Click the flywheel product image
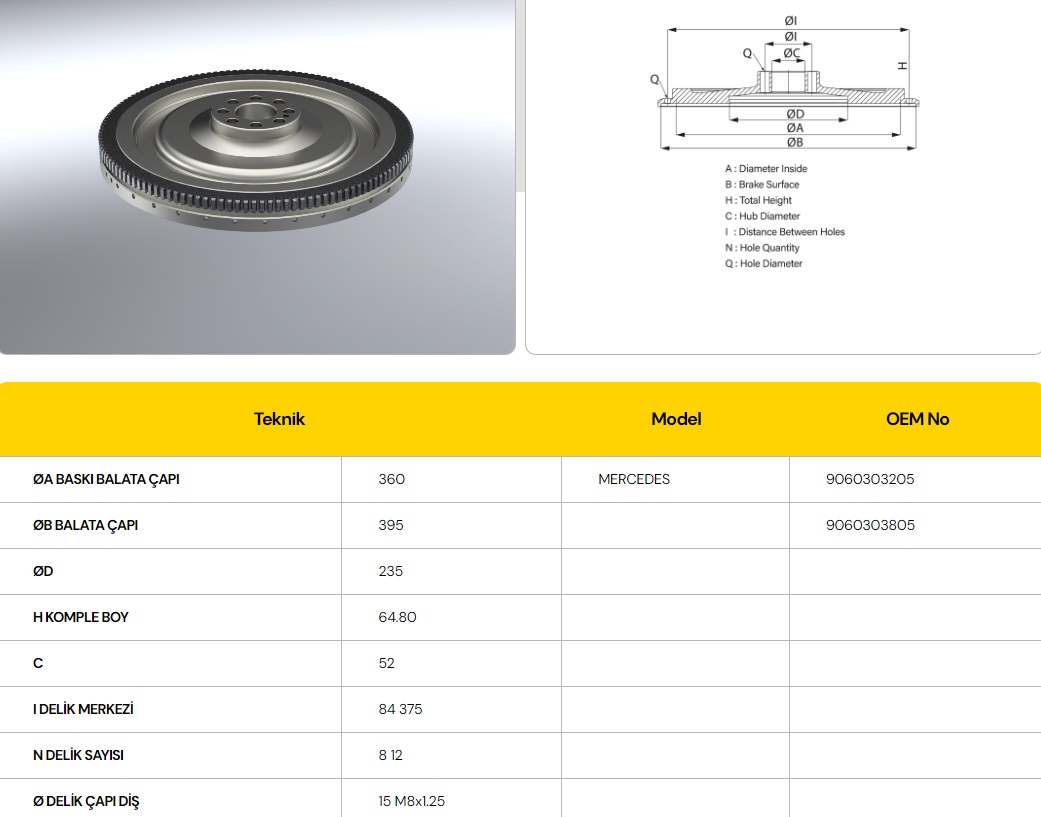 click(x=257, y=150)
